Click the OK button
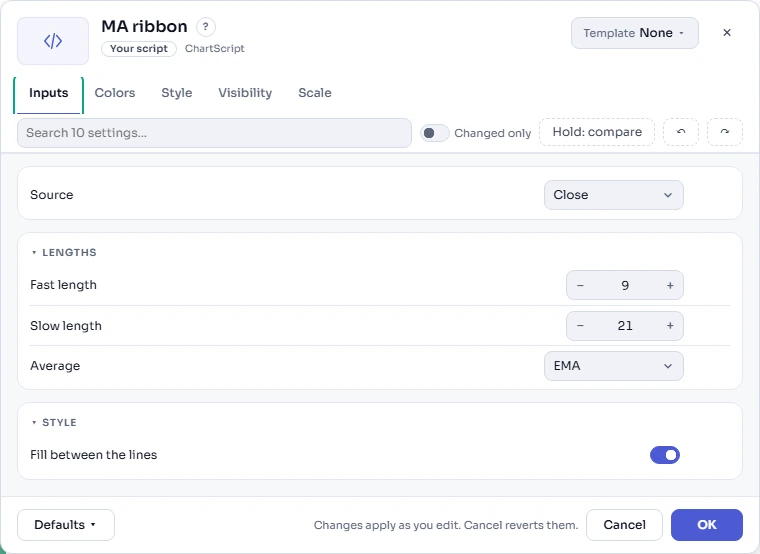This screenshot has width=760, height=554. click(707, 524)
